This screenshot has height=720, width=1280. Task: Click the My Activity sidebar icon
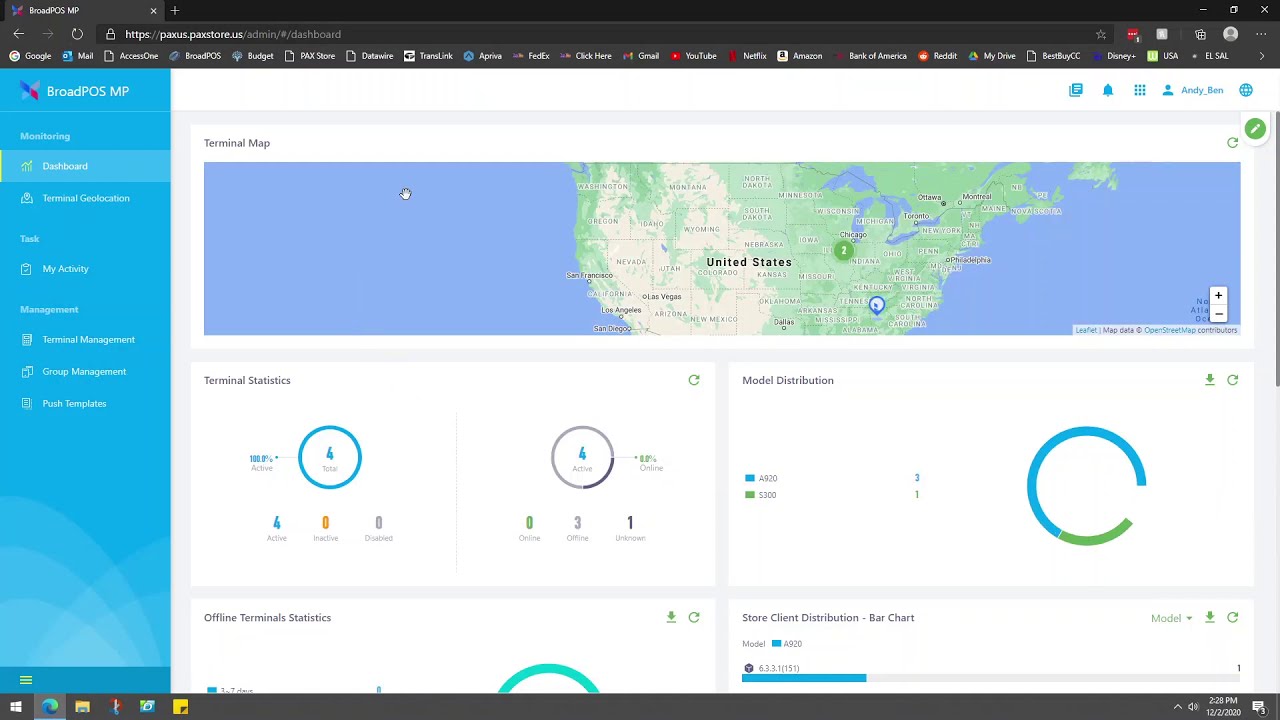pos(26,269)
